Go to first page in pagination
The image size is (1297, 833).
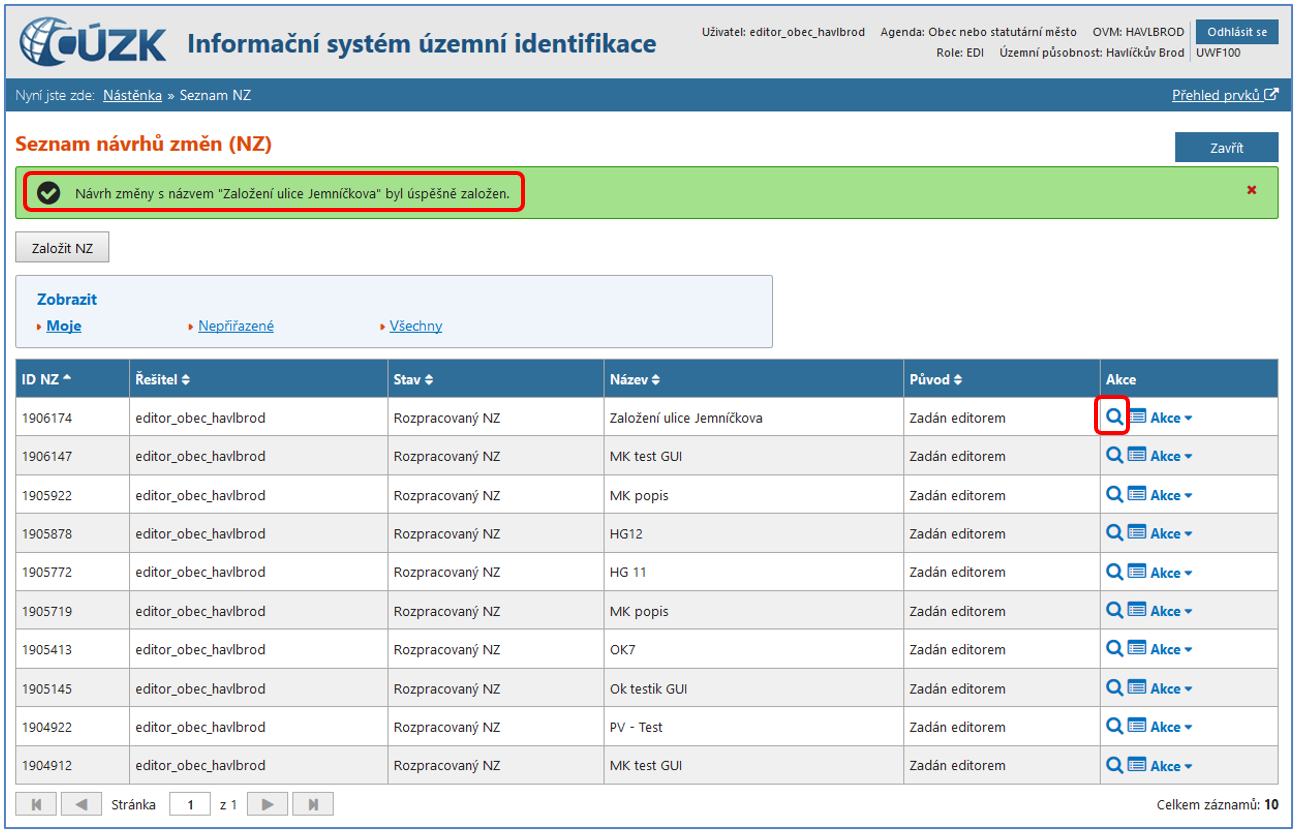pyautogui.click(x=36, y=804)
